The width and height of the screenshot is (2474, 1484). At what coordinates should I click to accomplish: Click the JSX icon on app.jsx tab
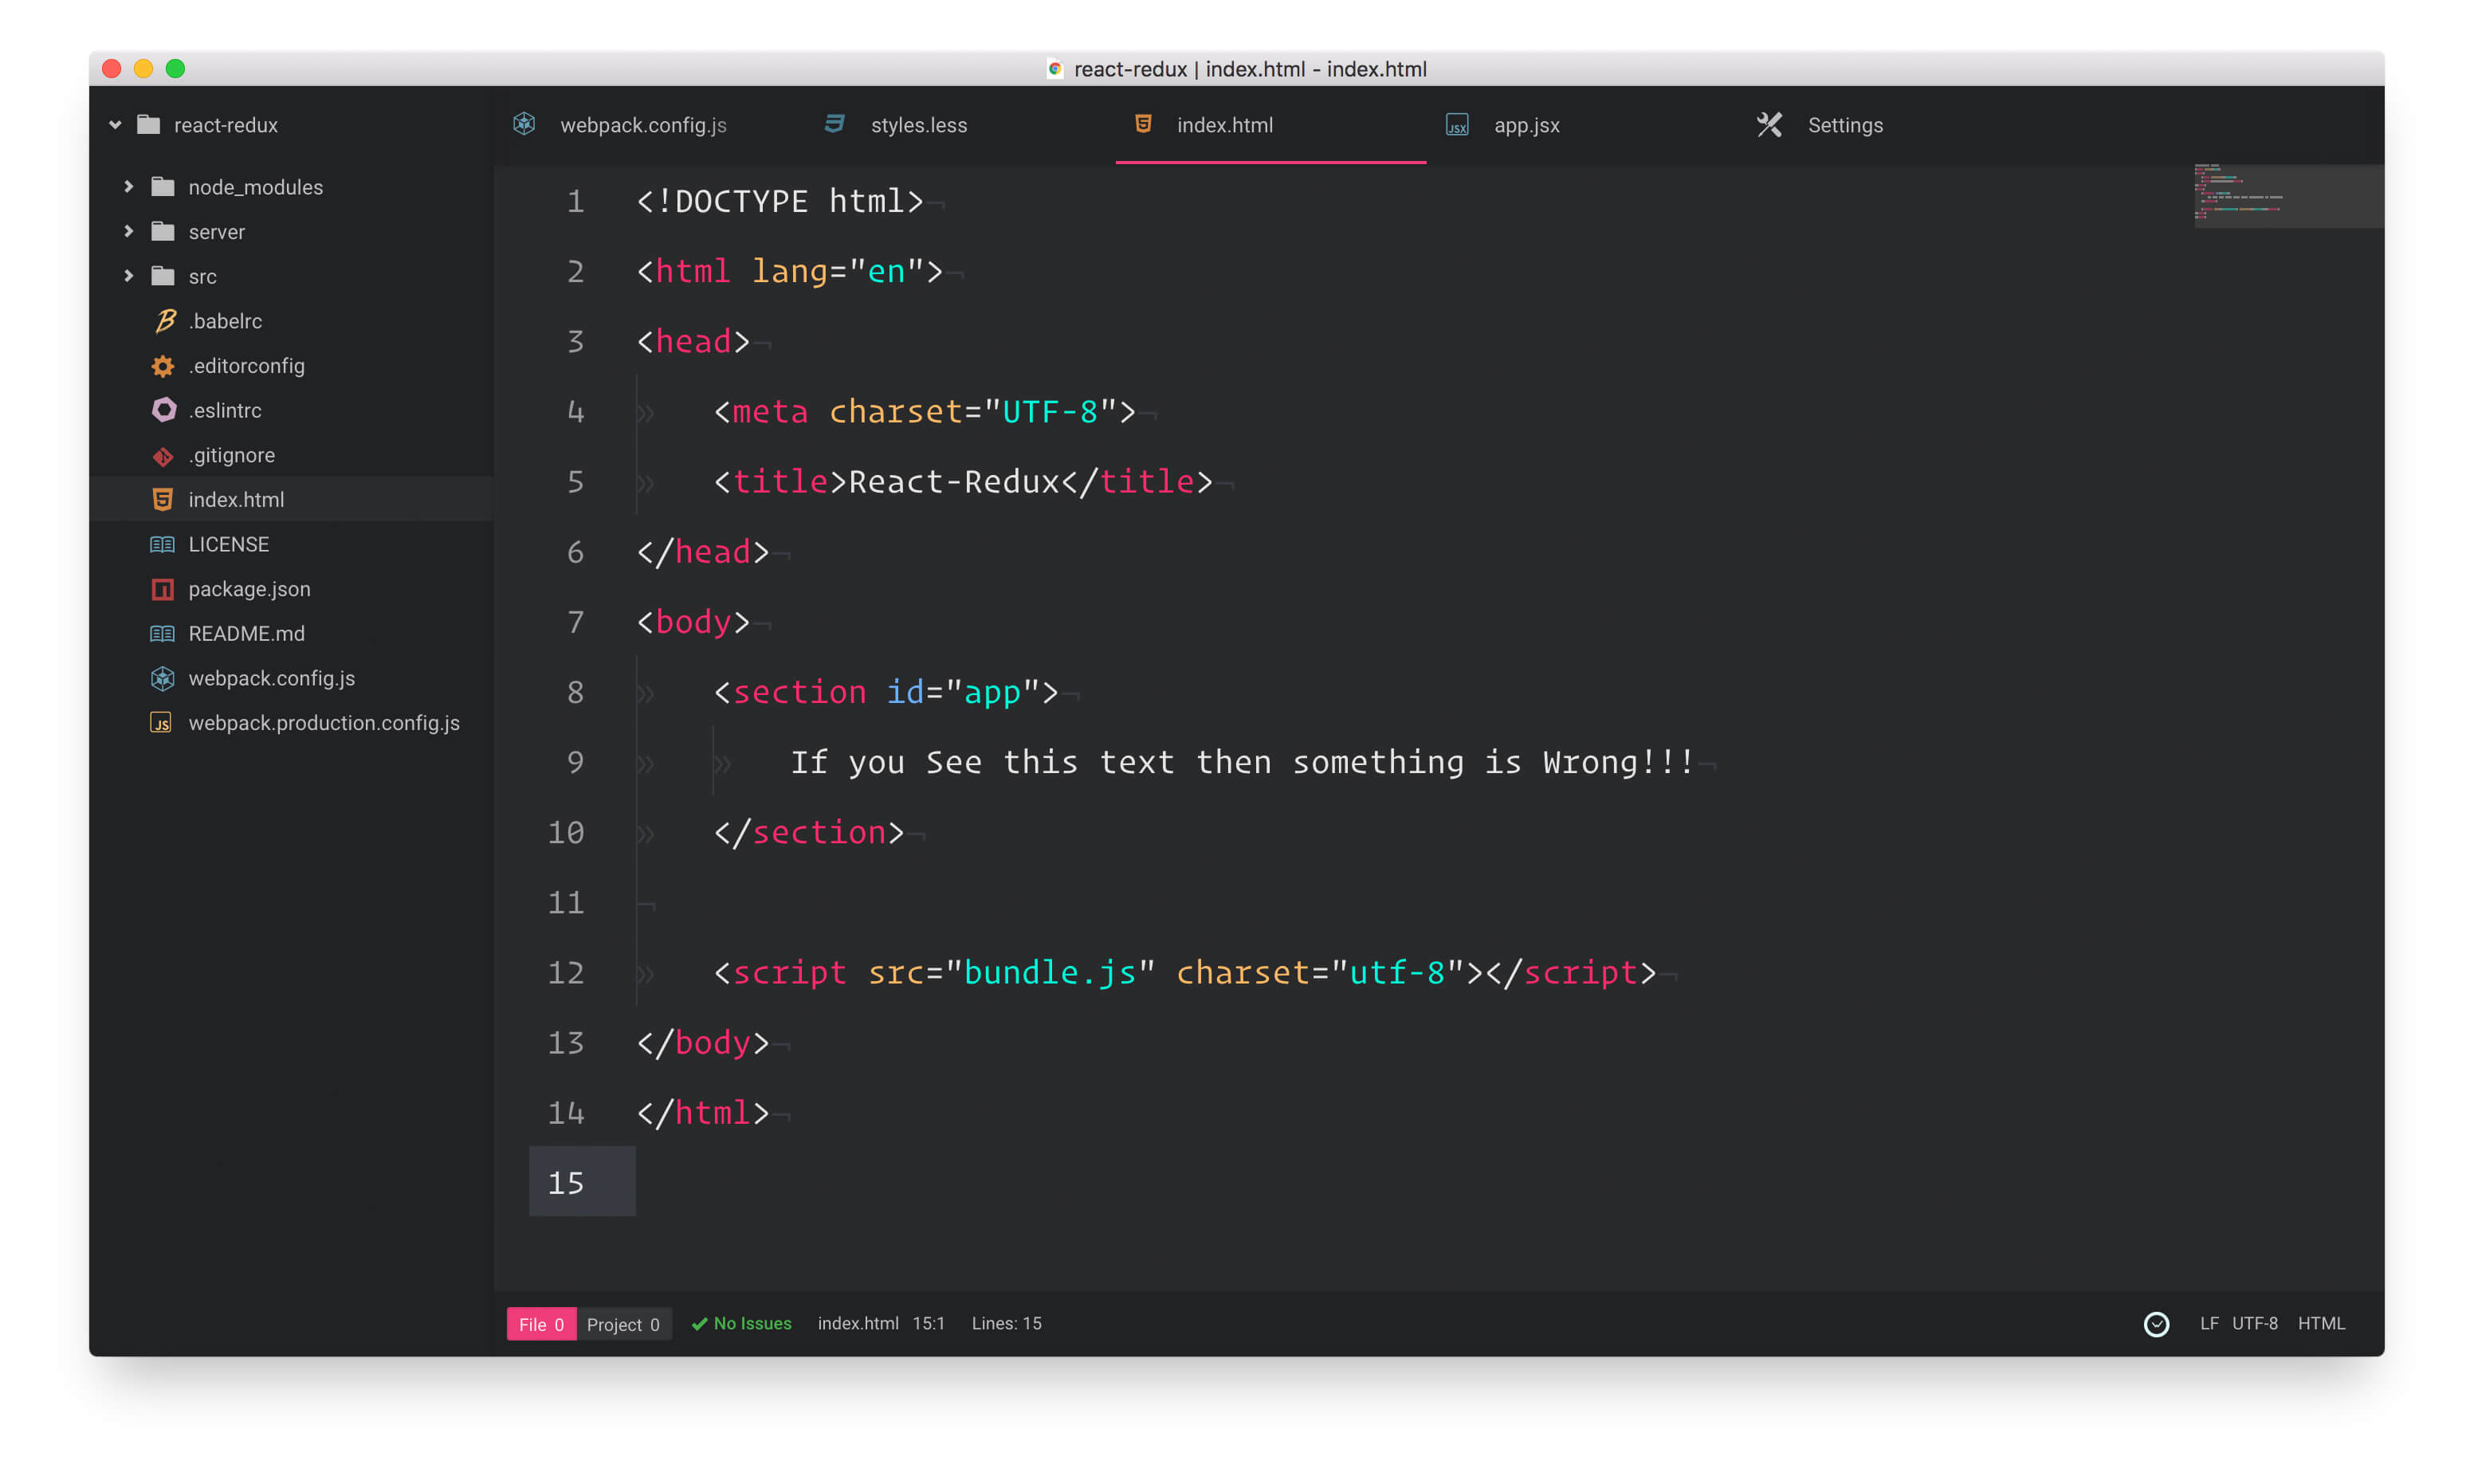(x=1457, y=125)
